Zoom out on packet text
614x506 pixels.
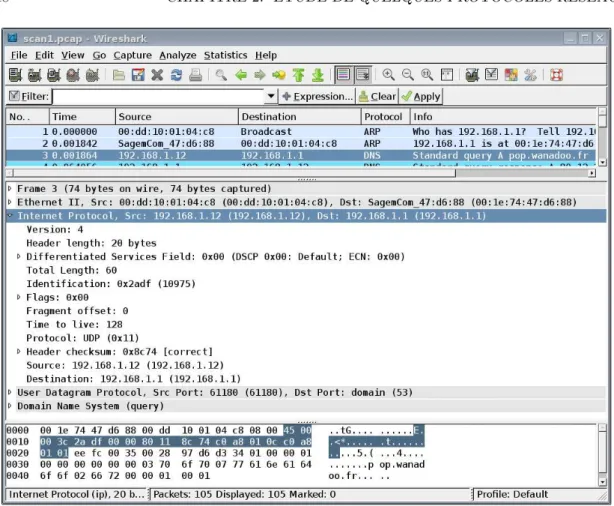tap(408, 75)
